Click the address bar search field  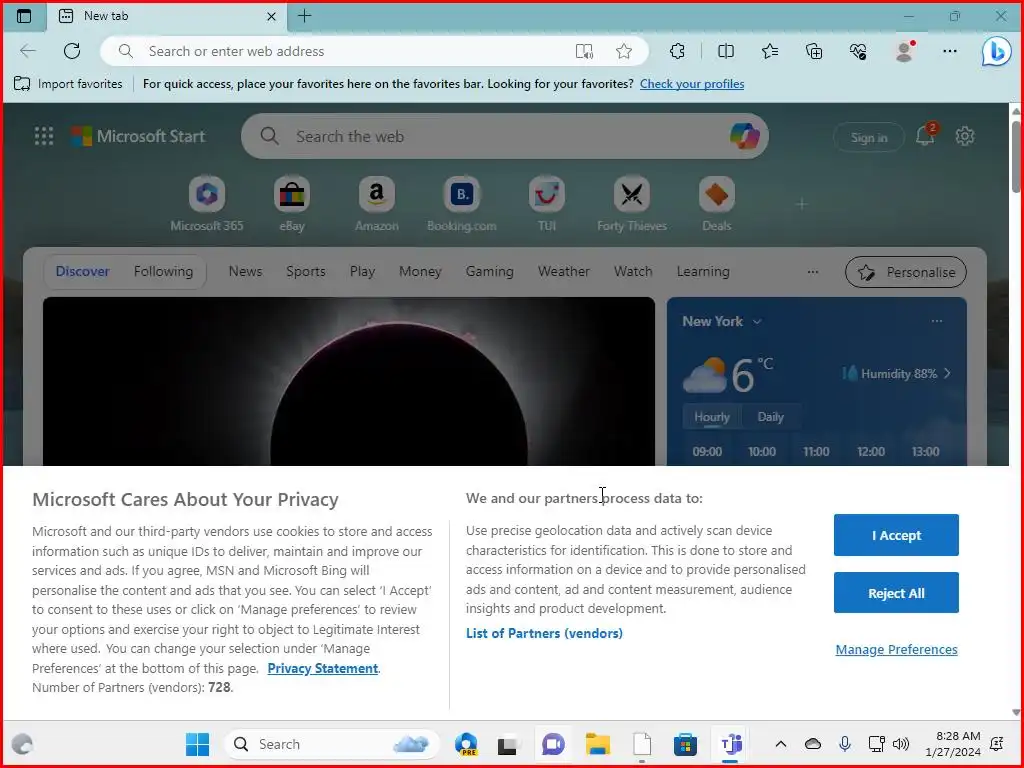pyautogui.click(x=374, y=51)
